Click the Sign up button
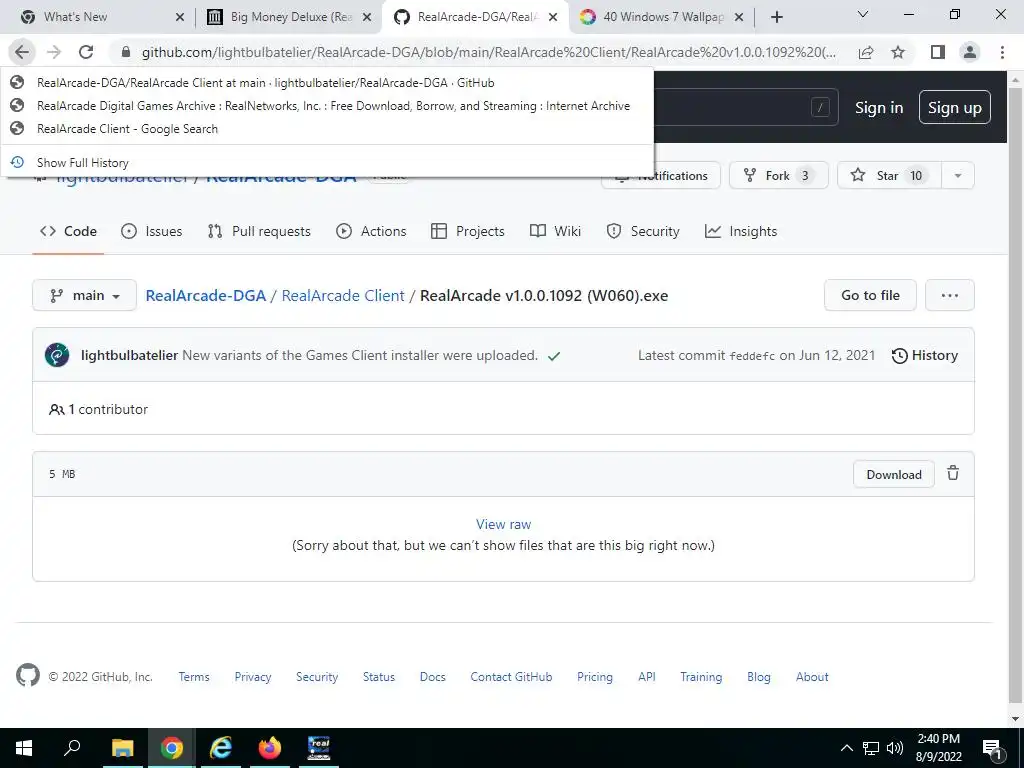This screenshot has height=768, width=1024. click(x=955, y=107)
